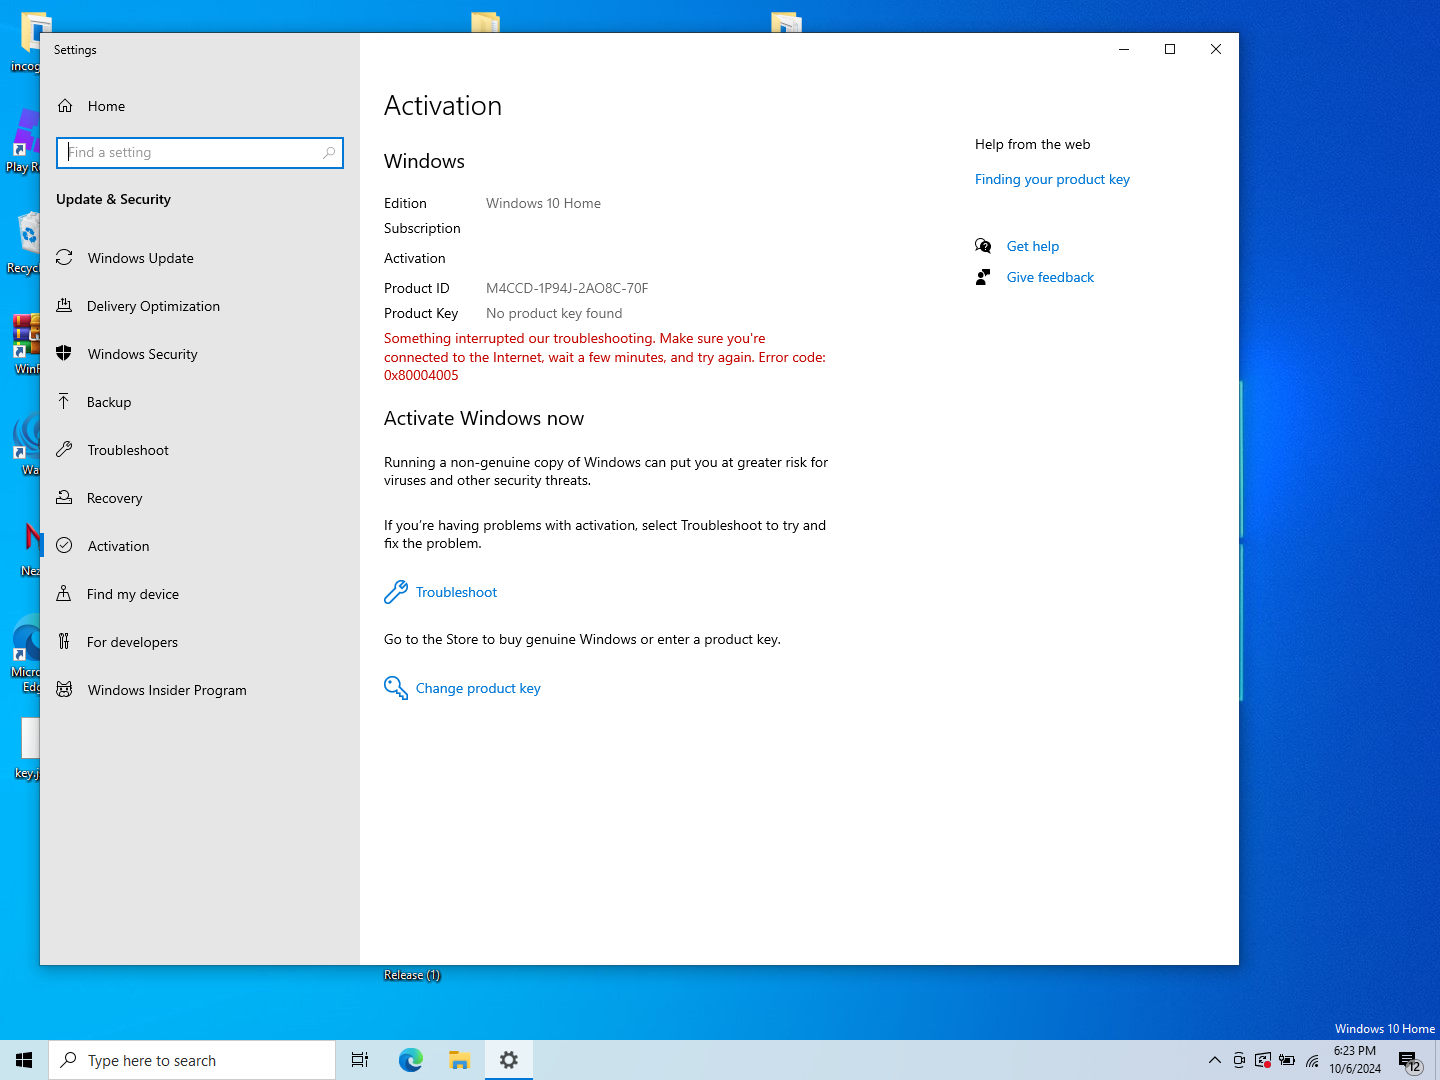The width and height of the screenshot is (1440, 1080).
Task: Open the Start menu button
Action: click(x=24, y=1060)
